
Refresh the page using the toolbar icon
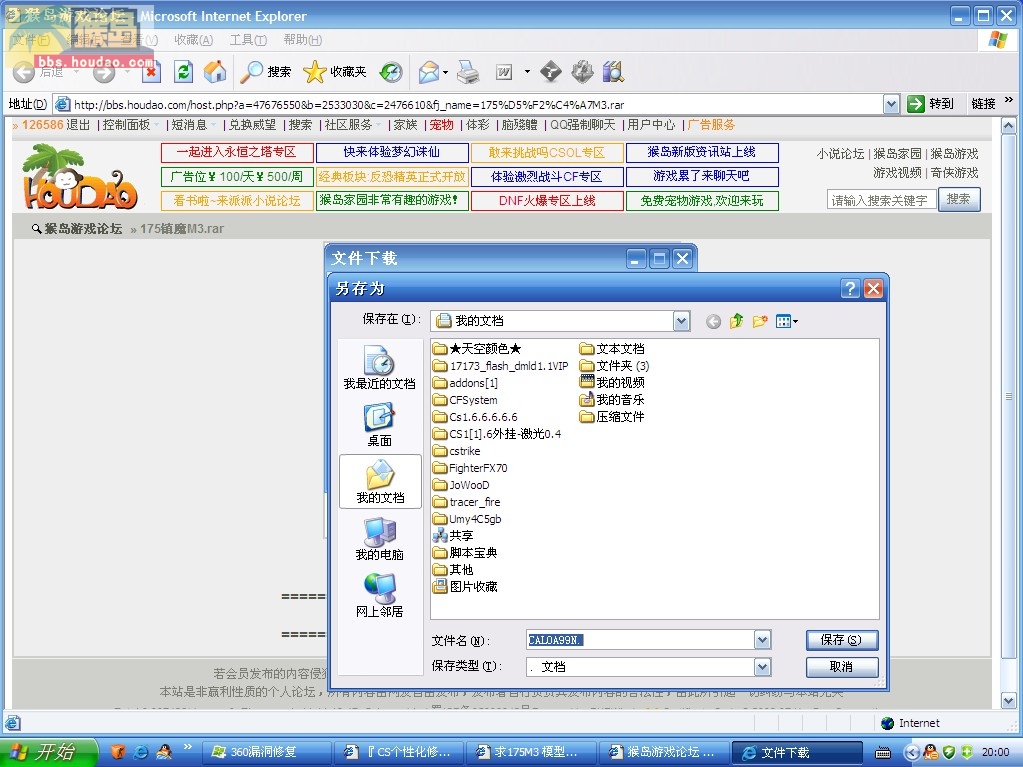pyautogui.click(x=183, y=72)
